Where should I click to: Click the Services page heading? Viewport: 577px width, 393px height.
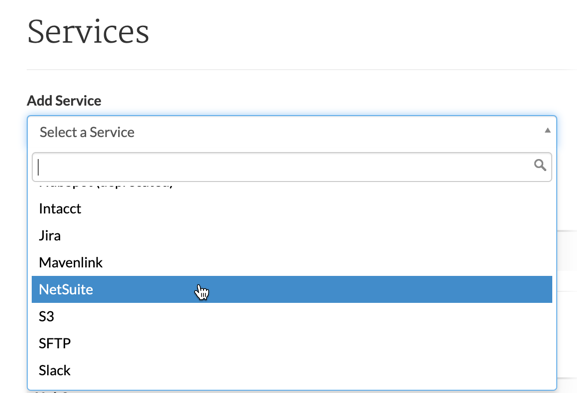88,32
